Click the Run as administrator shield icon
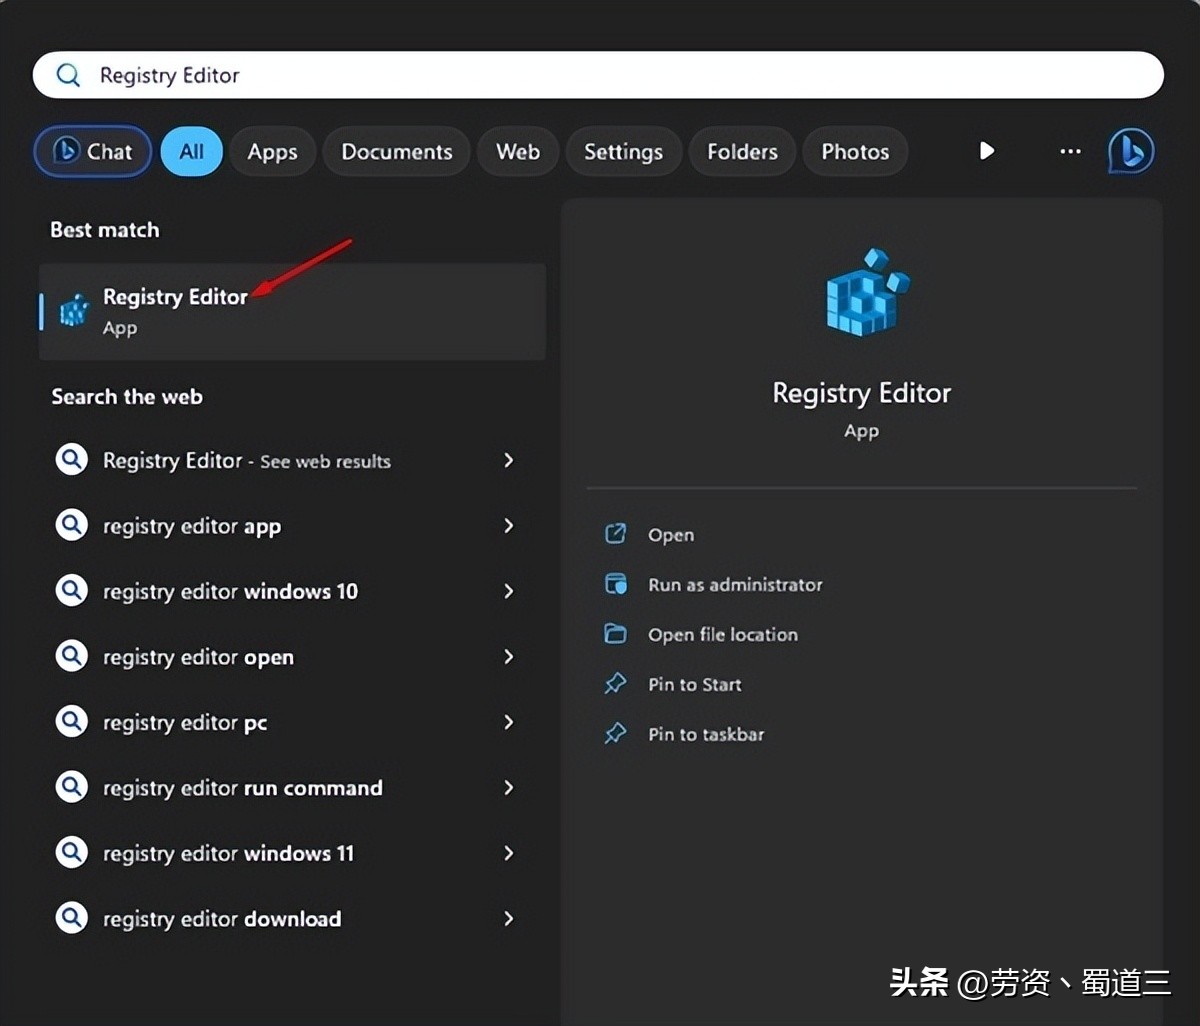The height and width of the screenshot is (1026, 1200). (617, 584)
